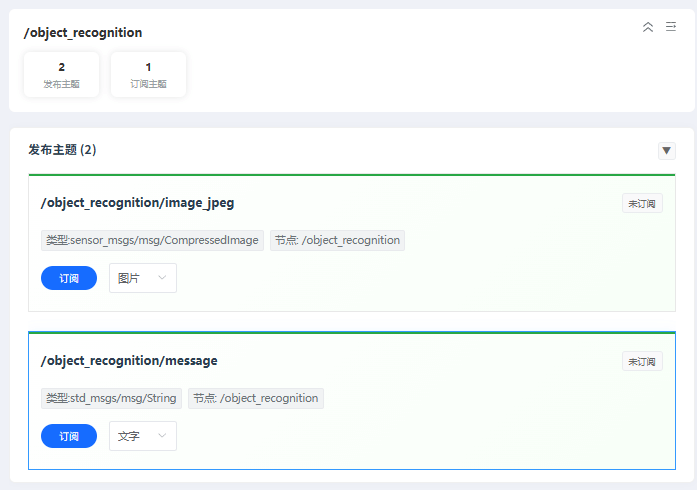Click the number 2 above 发布主题 label
The image size is (697, 490).
[x=61, y=67]
